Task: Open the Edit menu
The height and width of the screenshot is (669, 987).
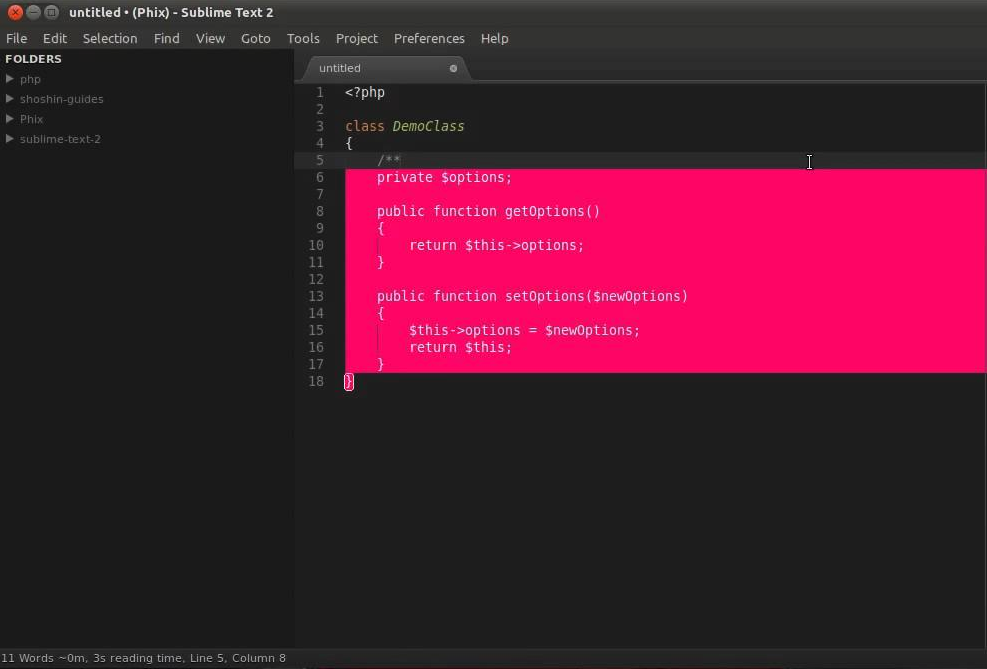Action: click(55, 38)
